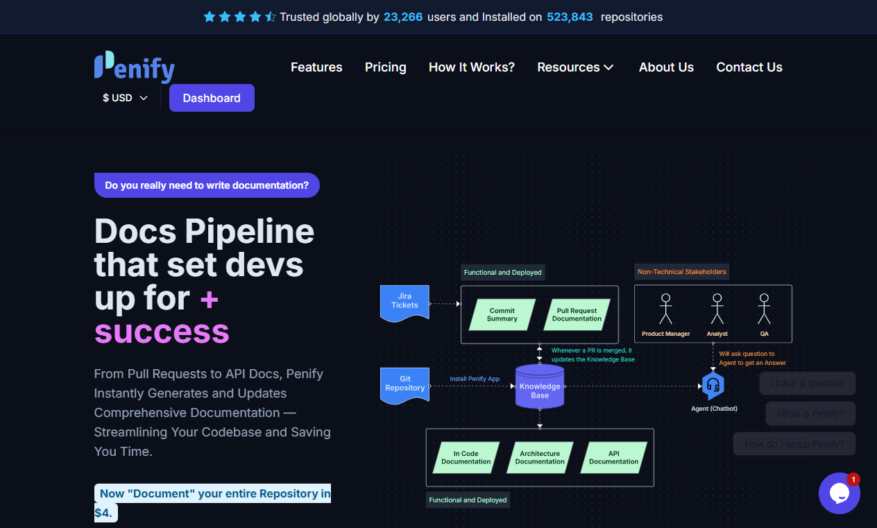Open Contact Us page

tap(749, 67)
